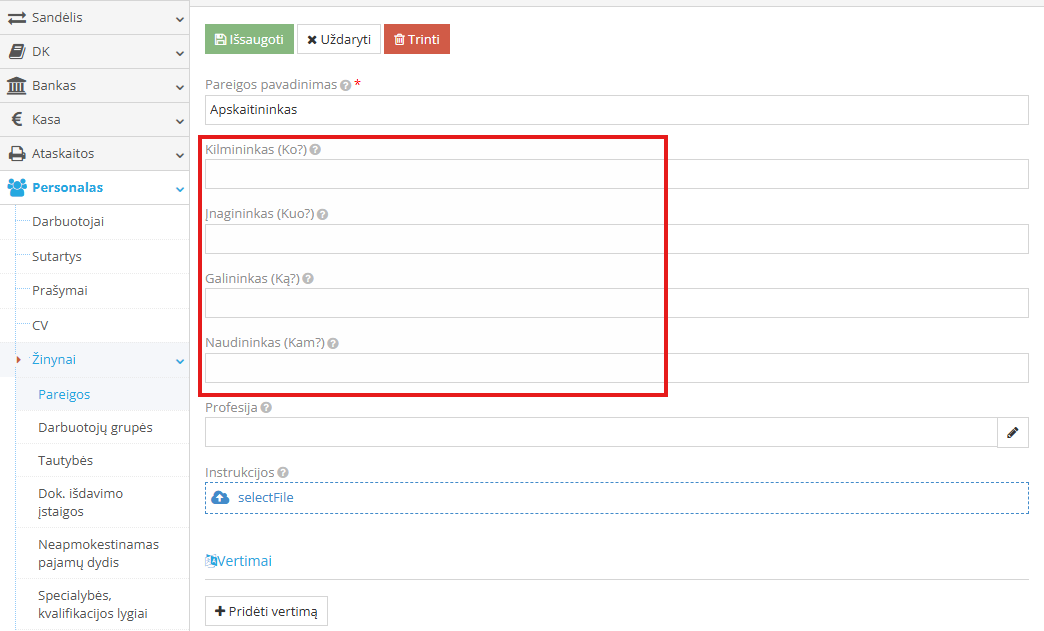The image size is (1044, 631).
Task: Collapse the Personalas menu chevron
Action: [x=180, y=190]
